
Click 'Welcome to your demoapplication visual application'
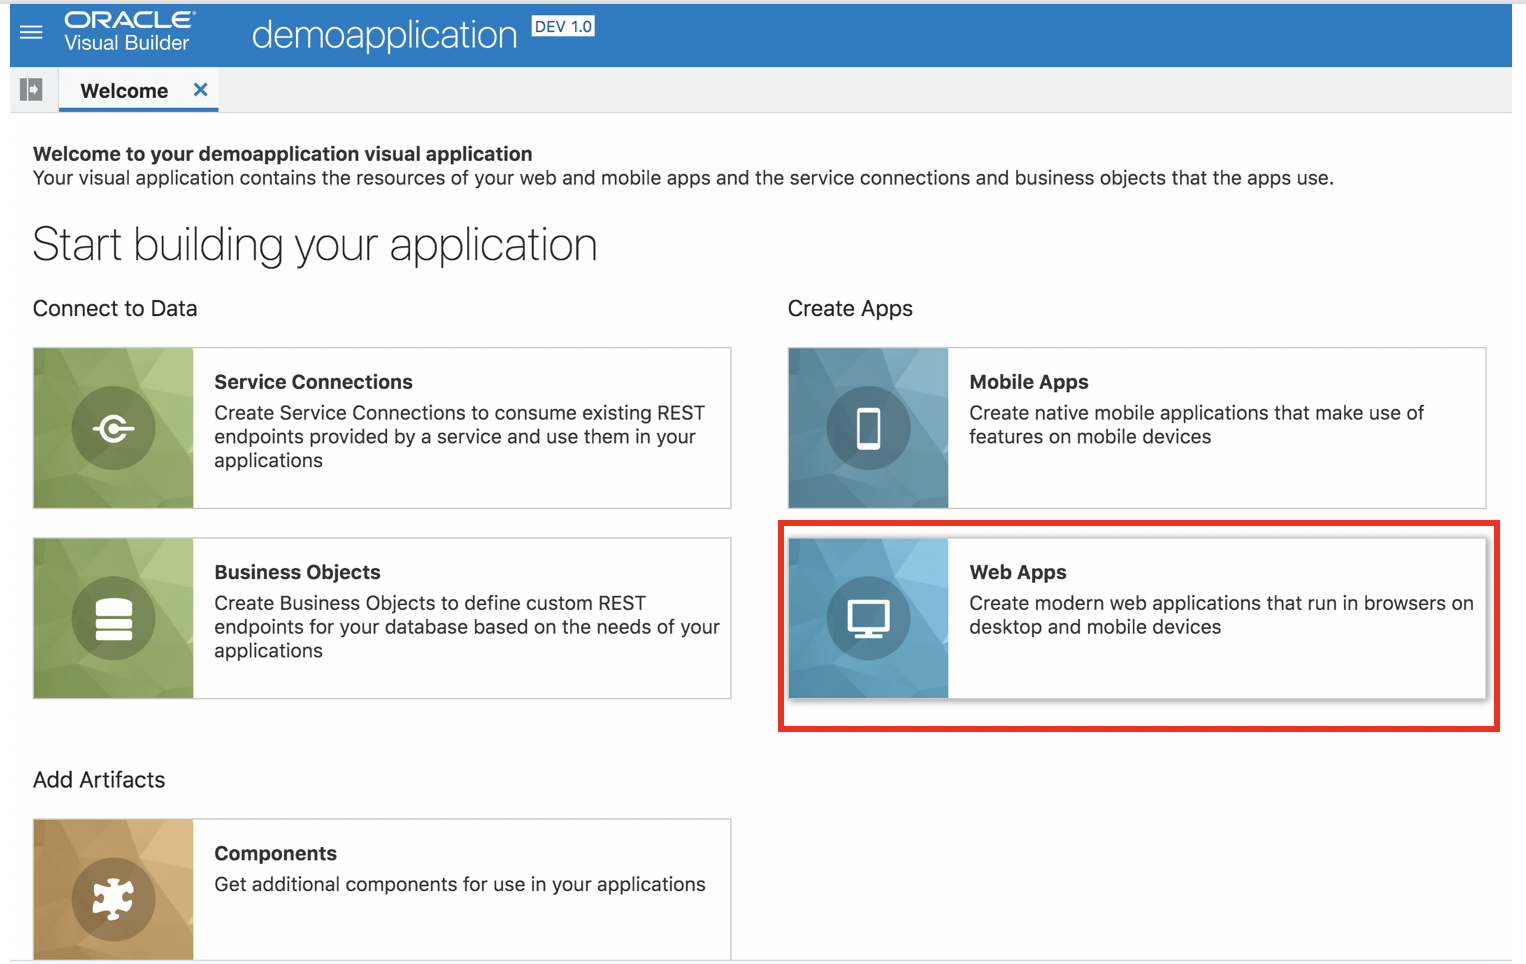[x=282, y=154]
